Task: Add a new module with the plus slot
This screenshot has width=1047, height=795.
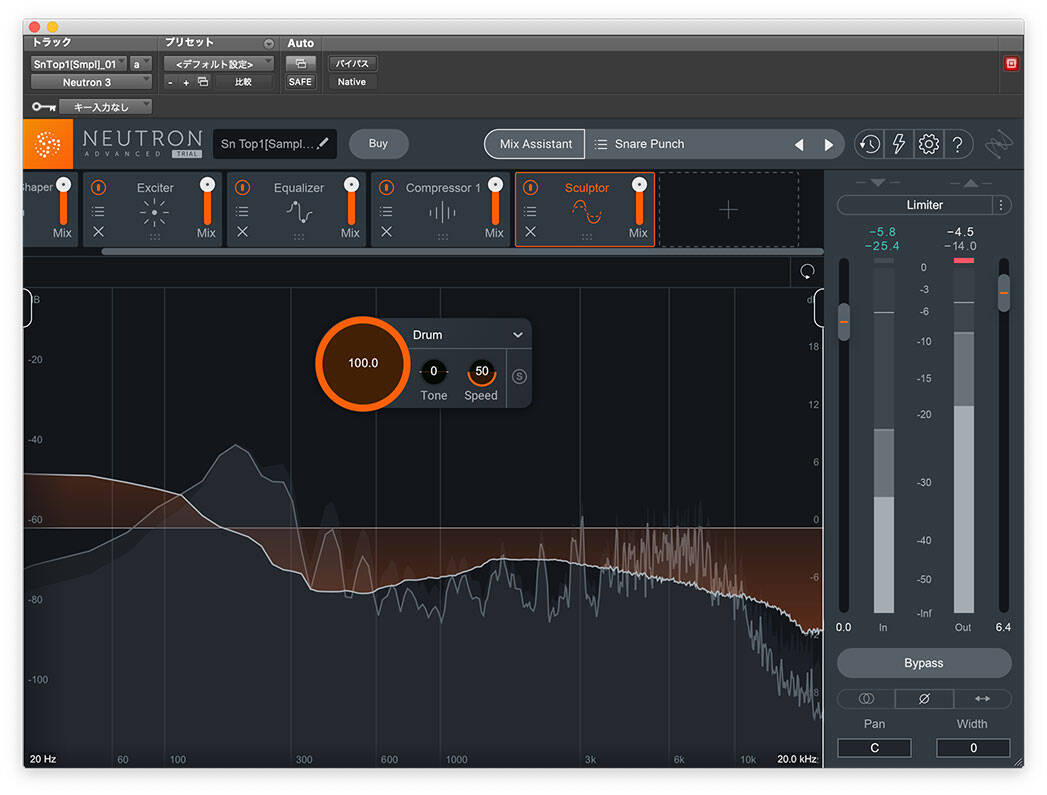Action: tap(728, 210)
